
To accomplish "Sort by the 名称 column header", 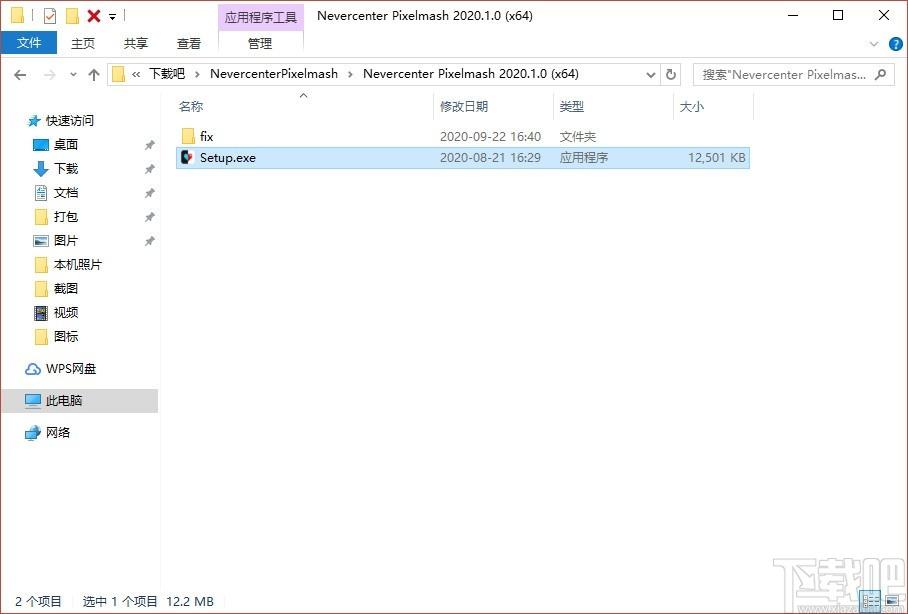I will (x=191, y=107).
